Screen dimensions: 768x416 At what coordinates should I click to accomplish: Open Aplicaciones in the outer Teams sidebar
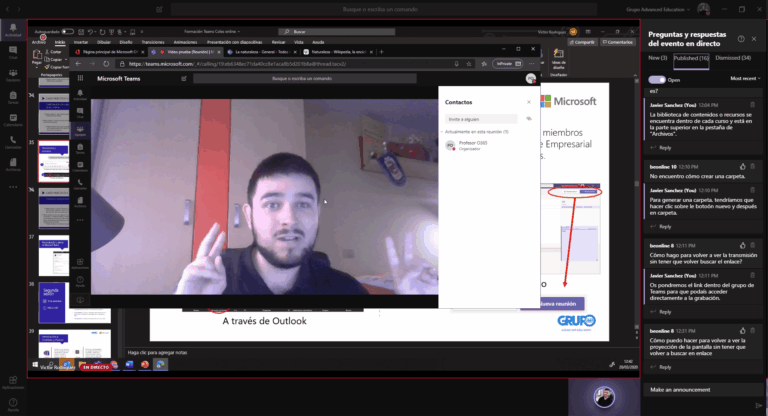[13, 383]
